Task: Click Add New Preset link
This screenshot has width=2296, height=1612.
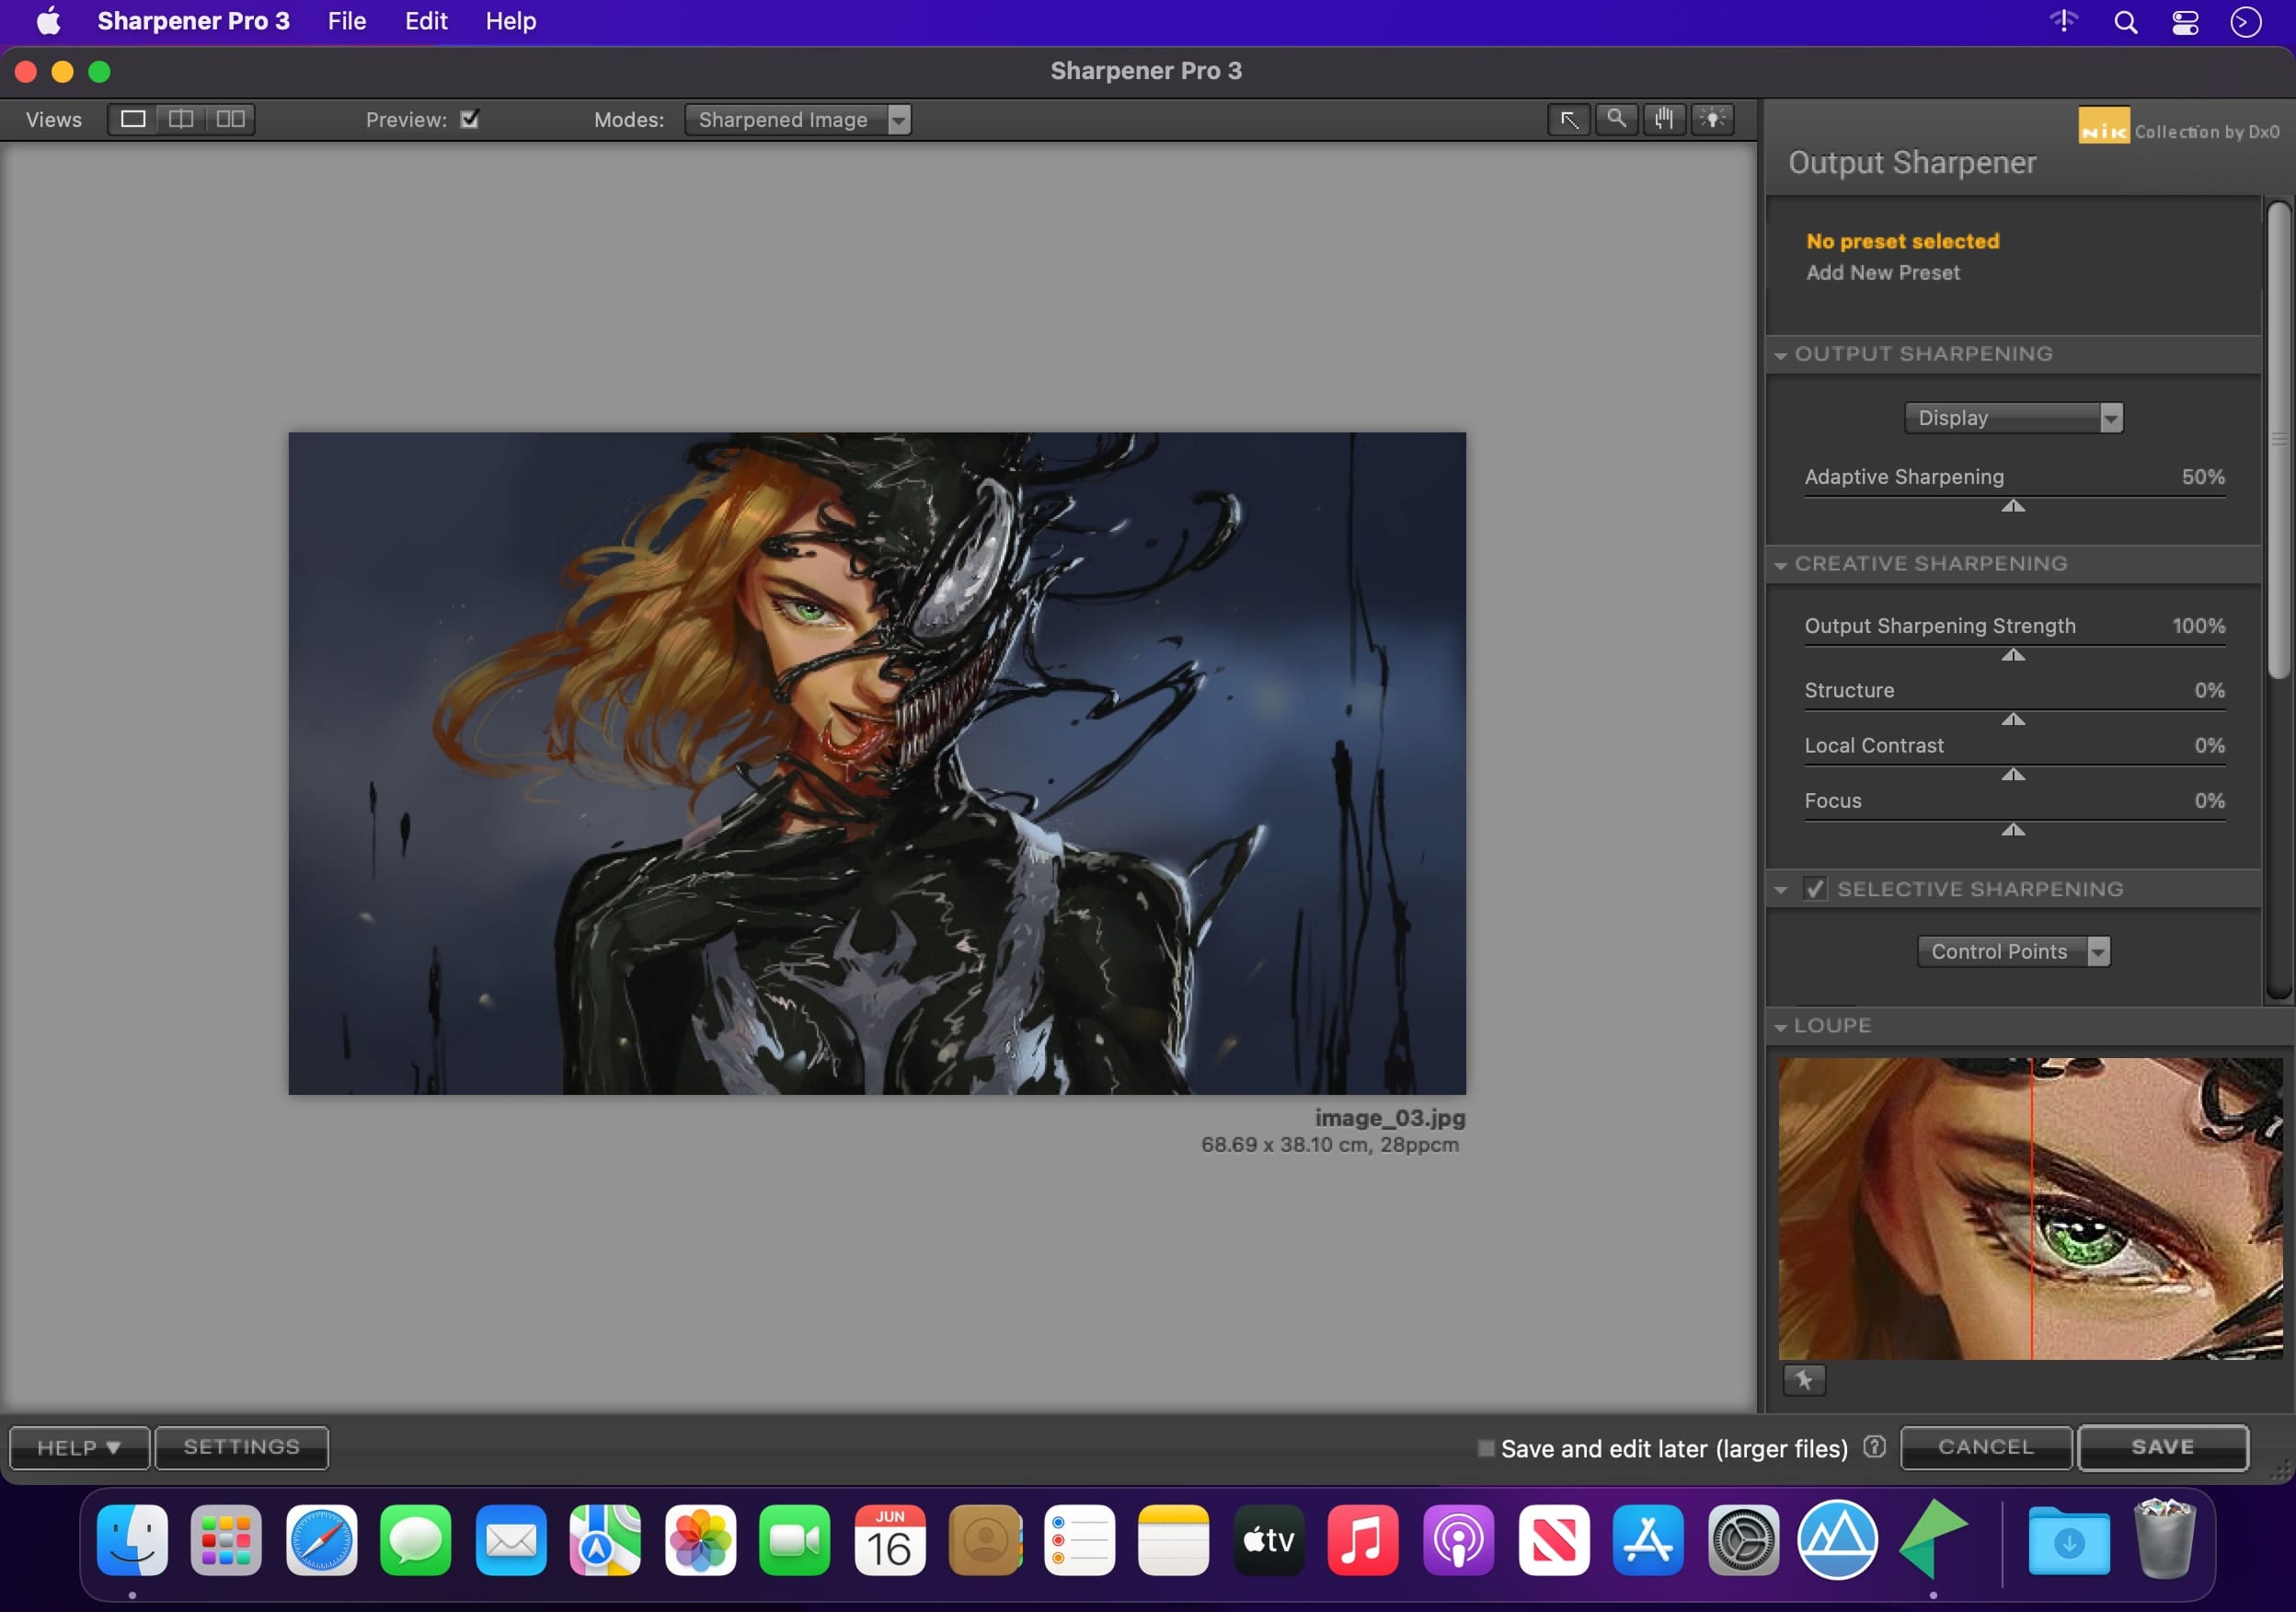Action: click(x=1882, y=273)
